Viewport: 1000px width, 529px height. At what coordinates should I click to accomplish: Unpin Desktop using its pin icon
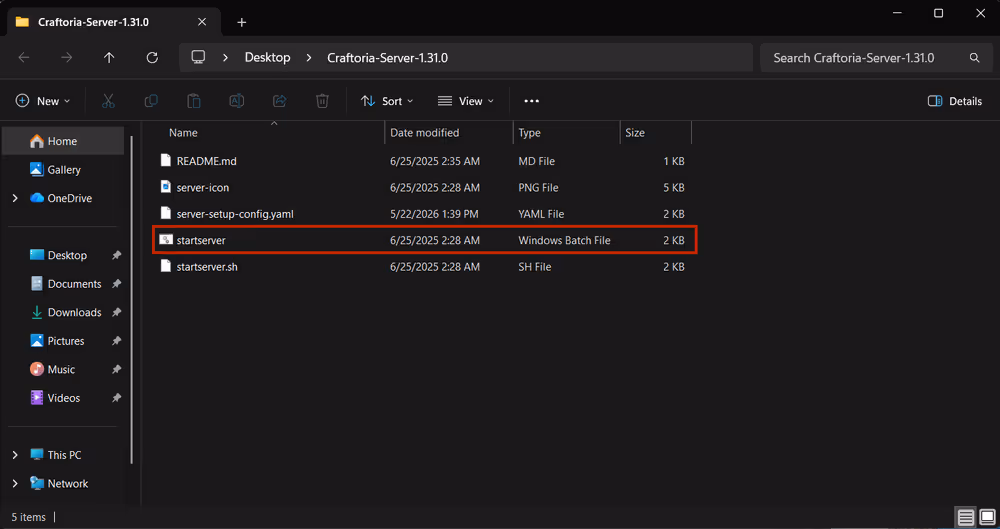116,255
